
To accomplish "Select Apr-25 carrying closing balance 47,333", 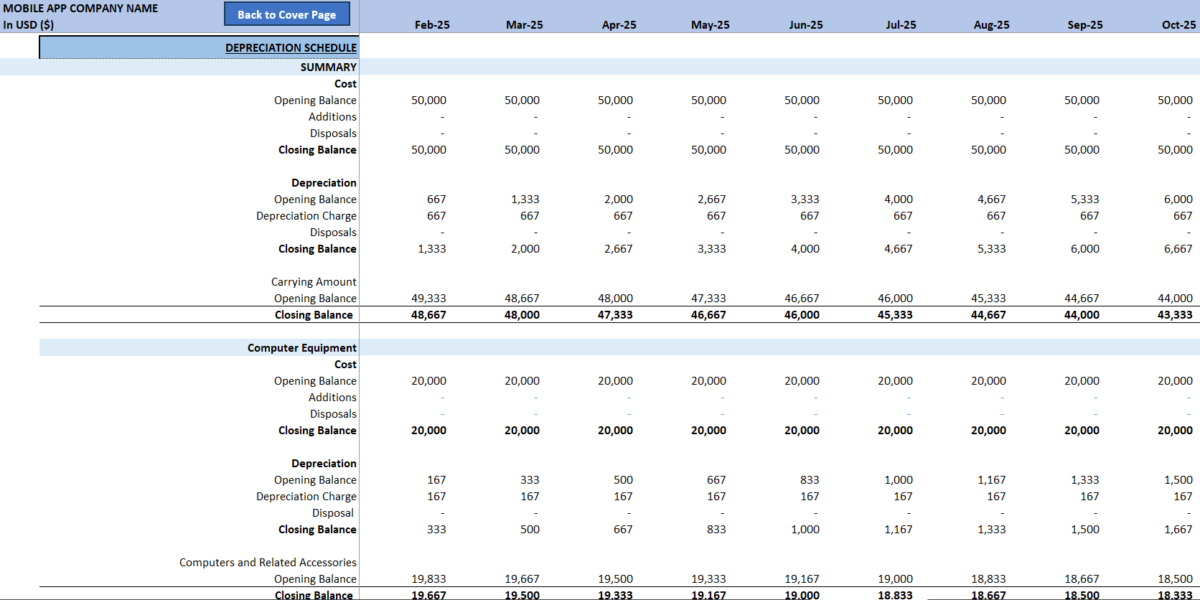I will point(615,315).
